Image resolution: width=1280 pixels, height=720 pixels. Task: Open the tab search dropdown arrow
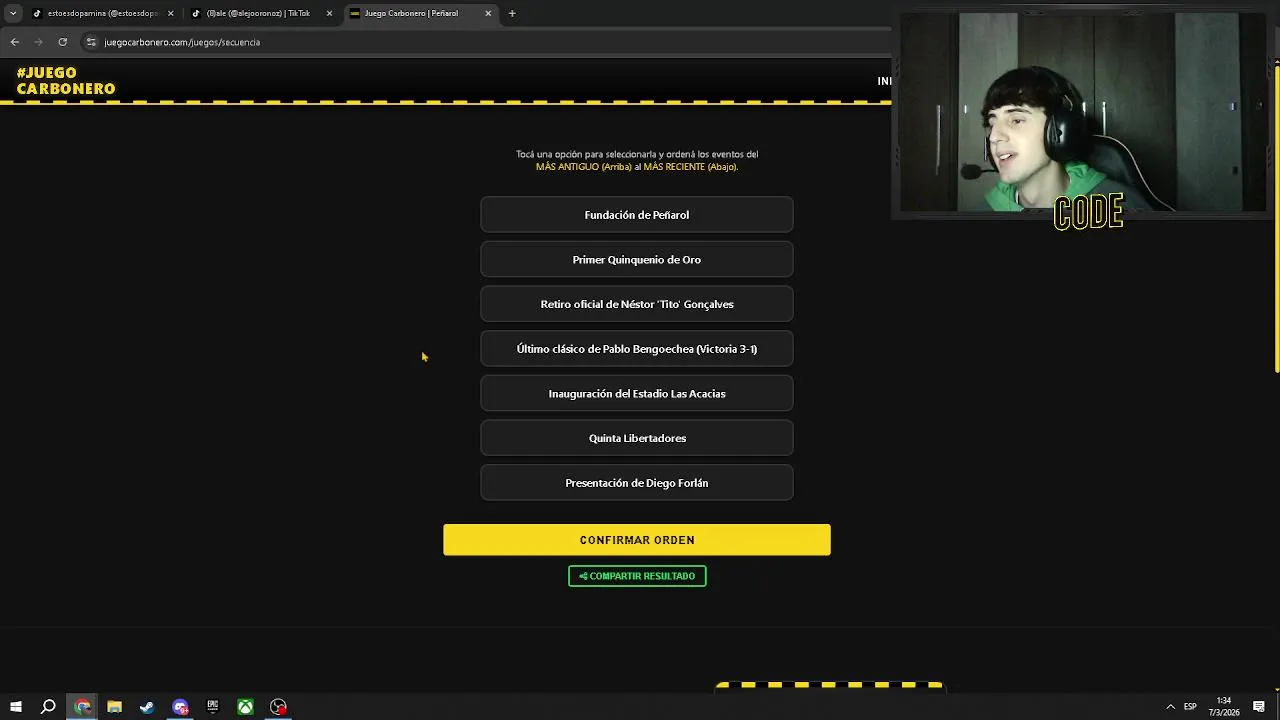click(12, 13)
